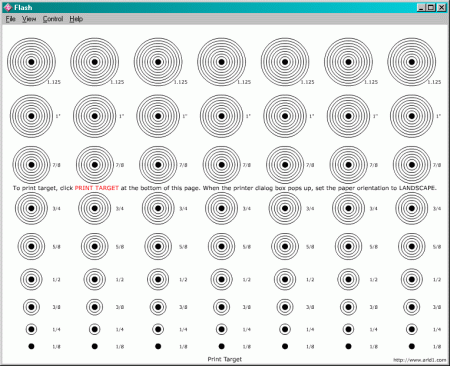This screenshot has width=450, height=366.
Task: Click the bullseye of the leftmost 1.125 target
Action: [x=31, y=62]
